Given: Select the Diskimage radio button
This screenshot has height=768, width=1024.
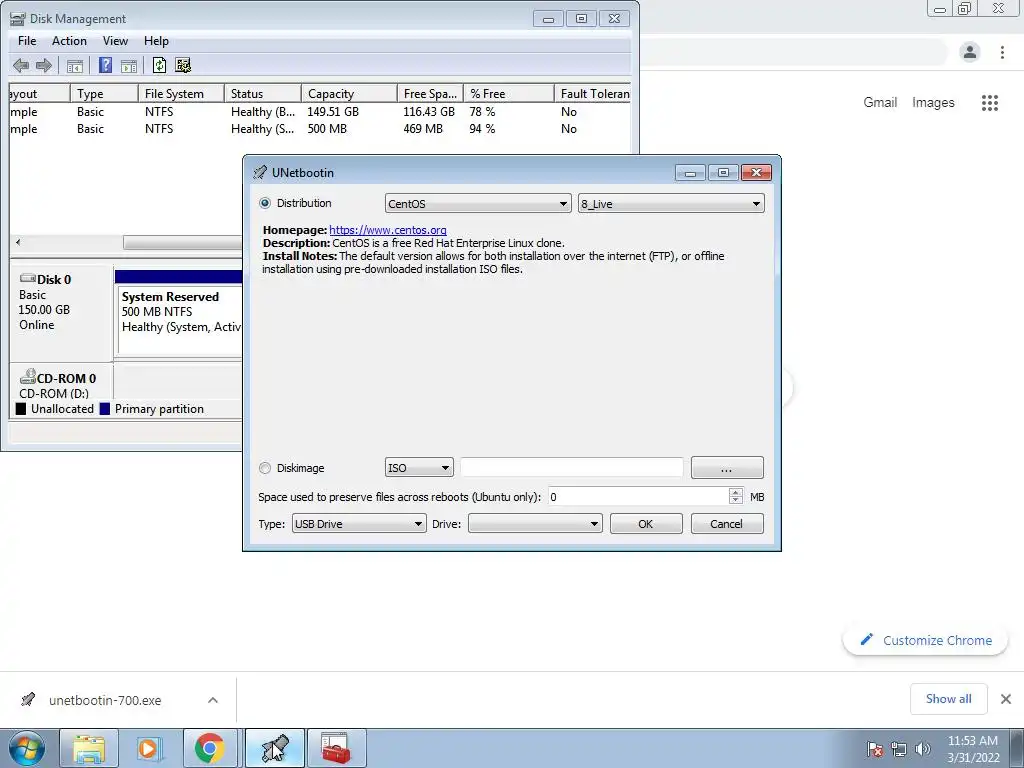Looking at the screenshot, I should pos(264,468).
